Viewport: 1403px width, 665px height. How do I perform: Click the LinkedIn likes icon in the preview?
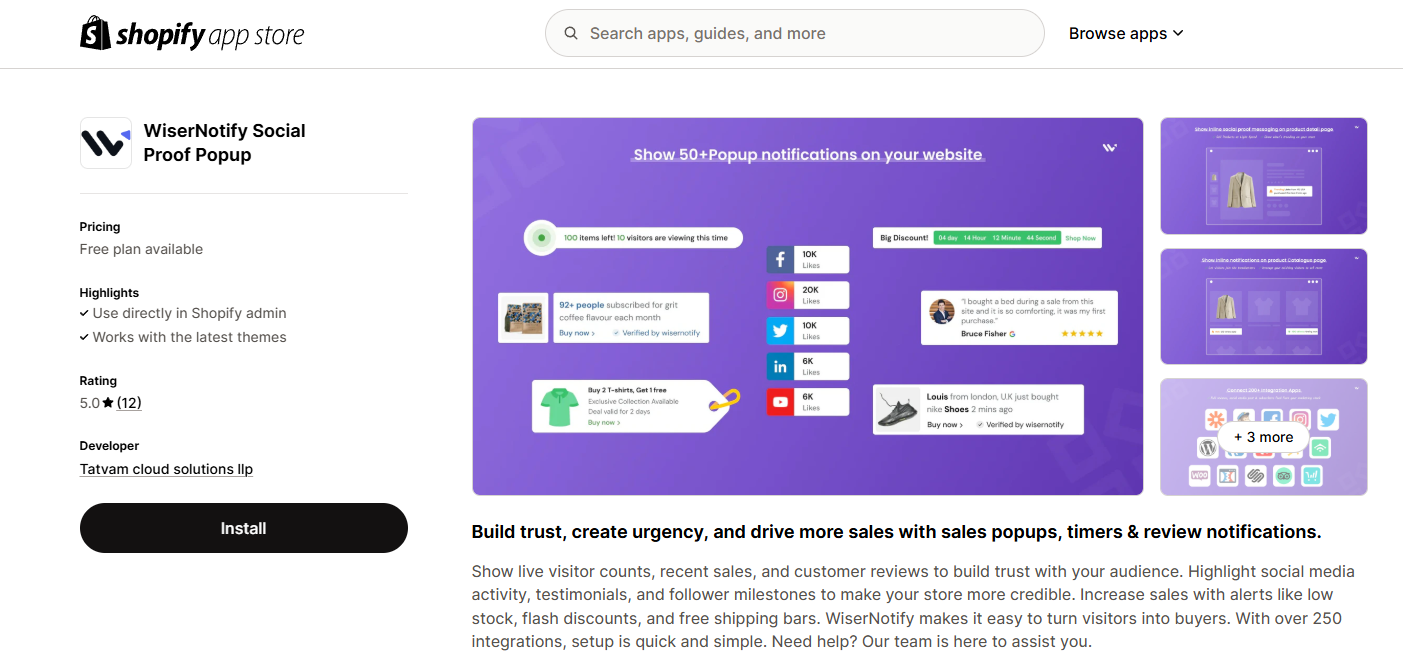[781, 366]
